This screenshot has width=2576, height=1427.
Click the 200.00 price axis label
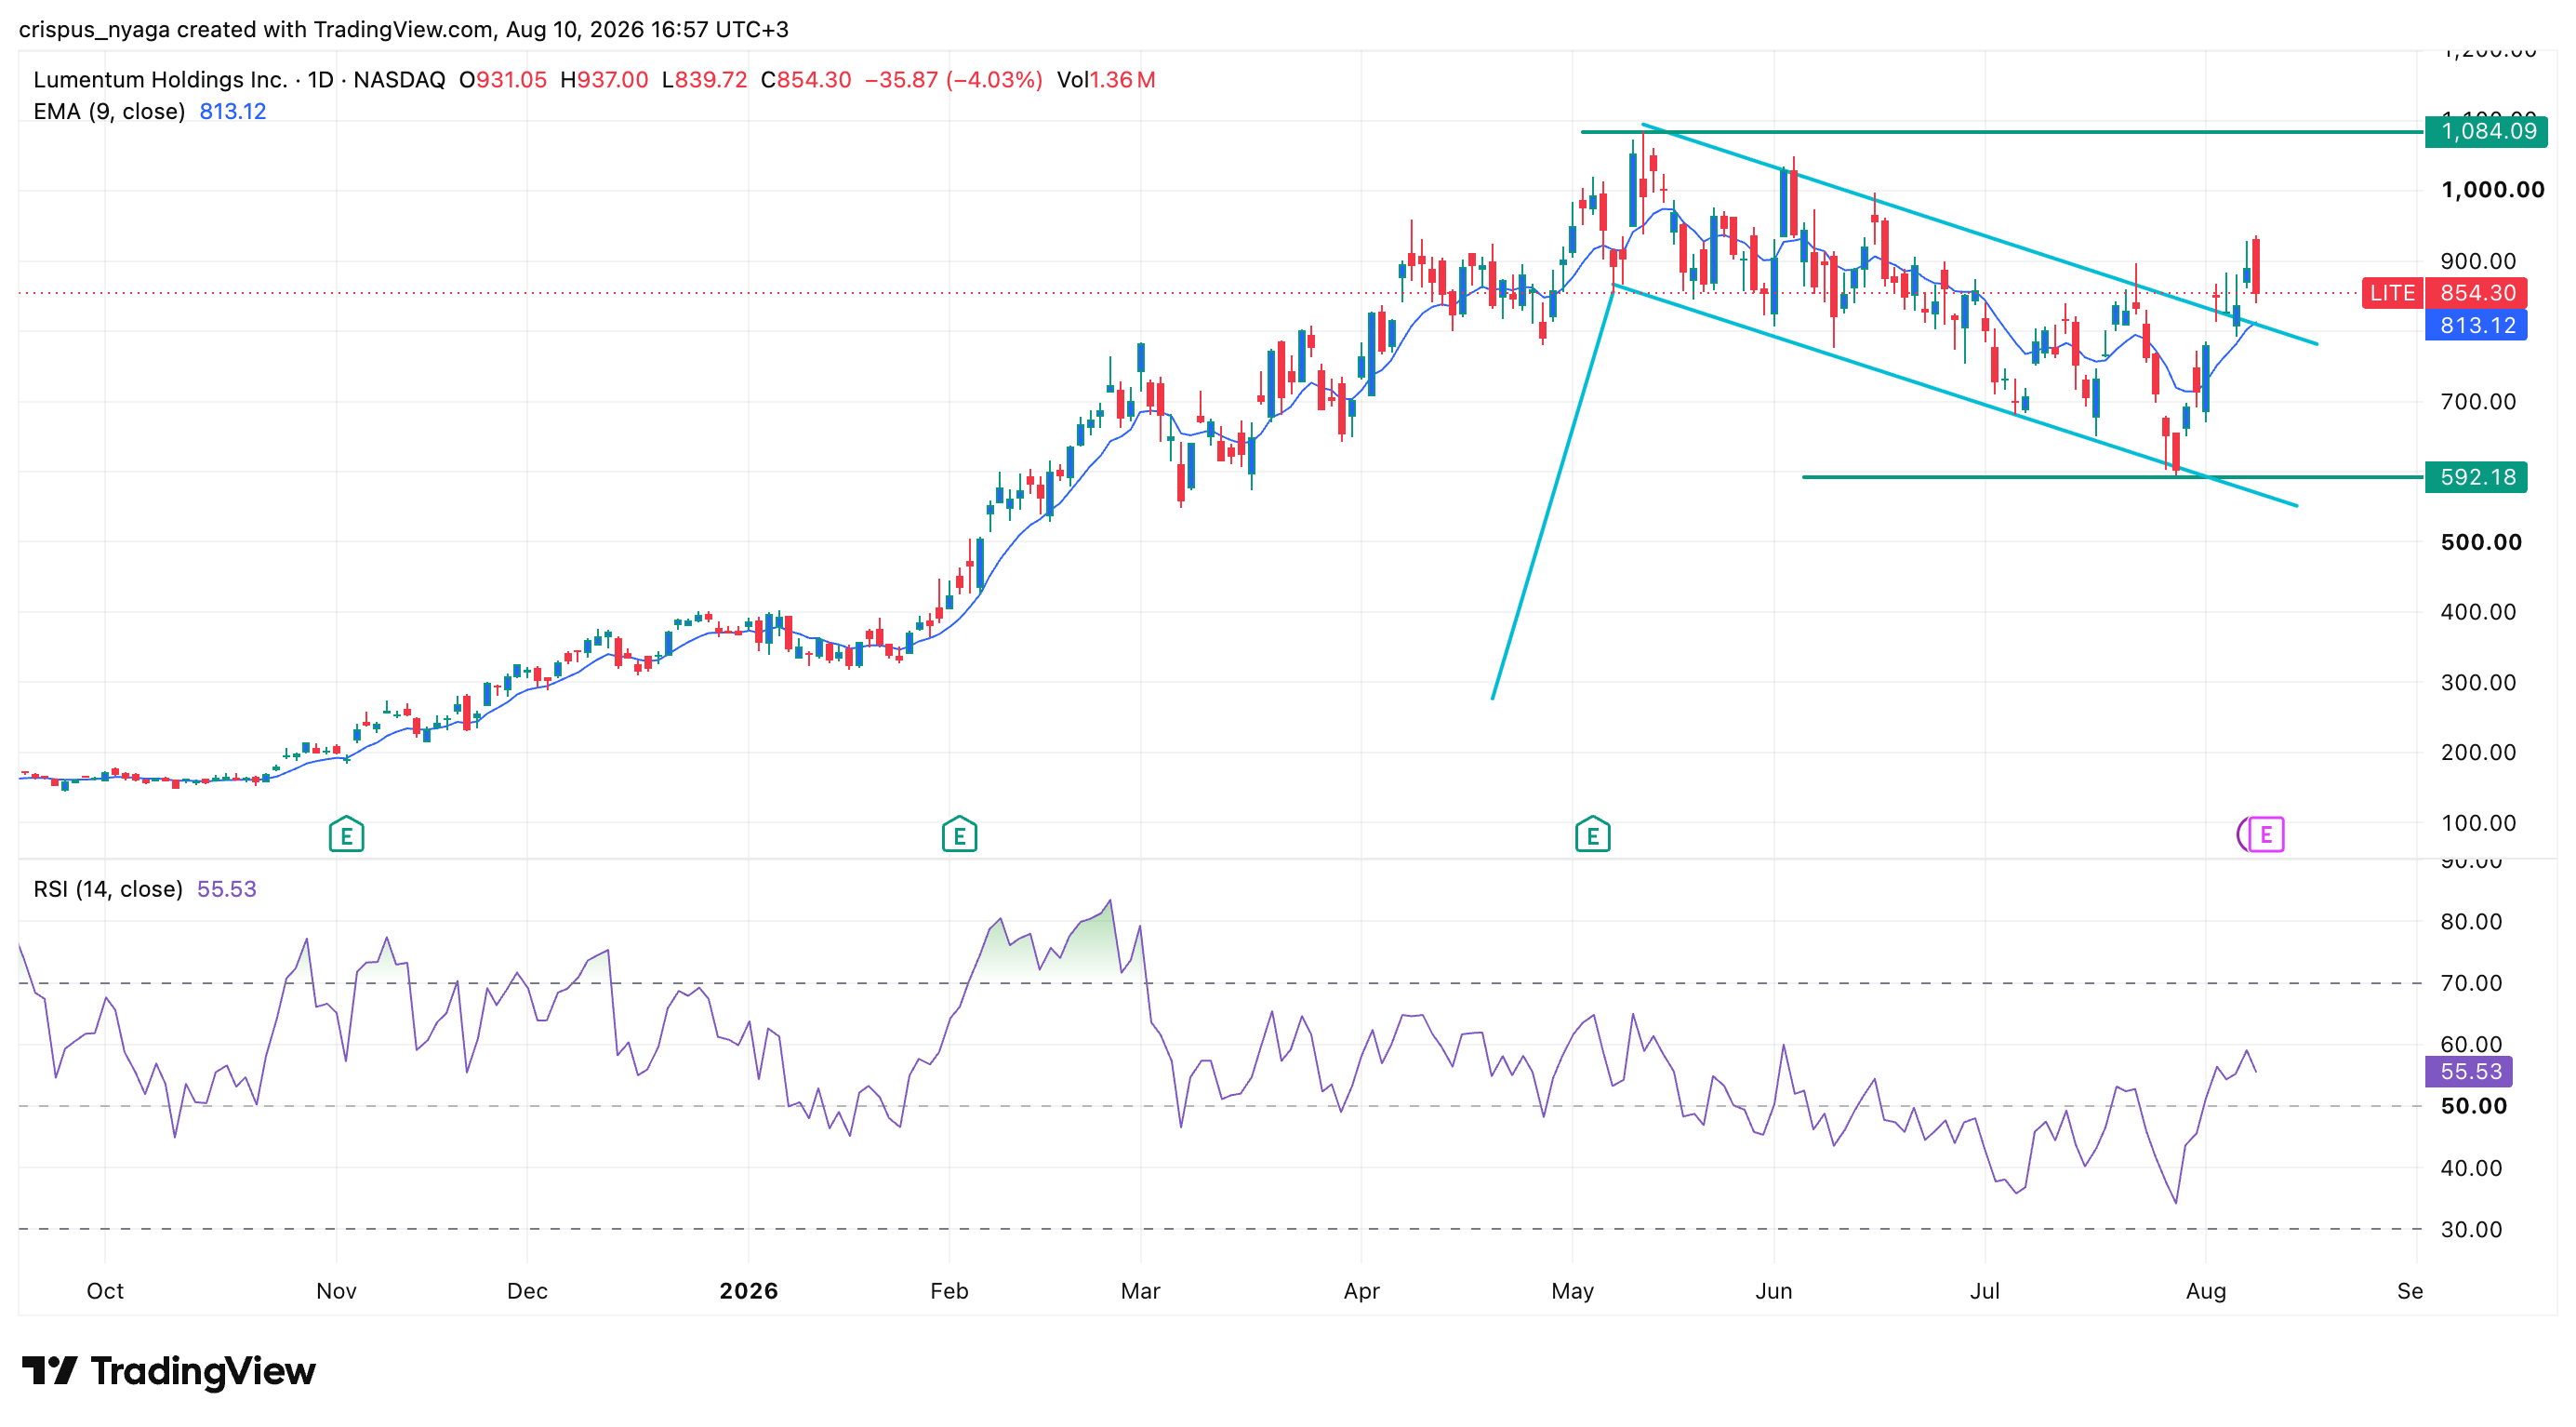pos(2478,752)
